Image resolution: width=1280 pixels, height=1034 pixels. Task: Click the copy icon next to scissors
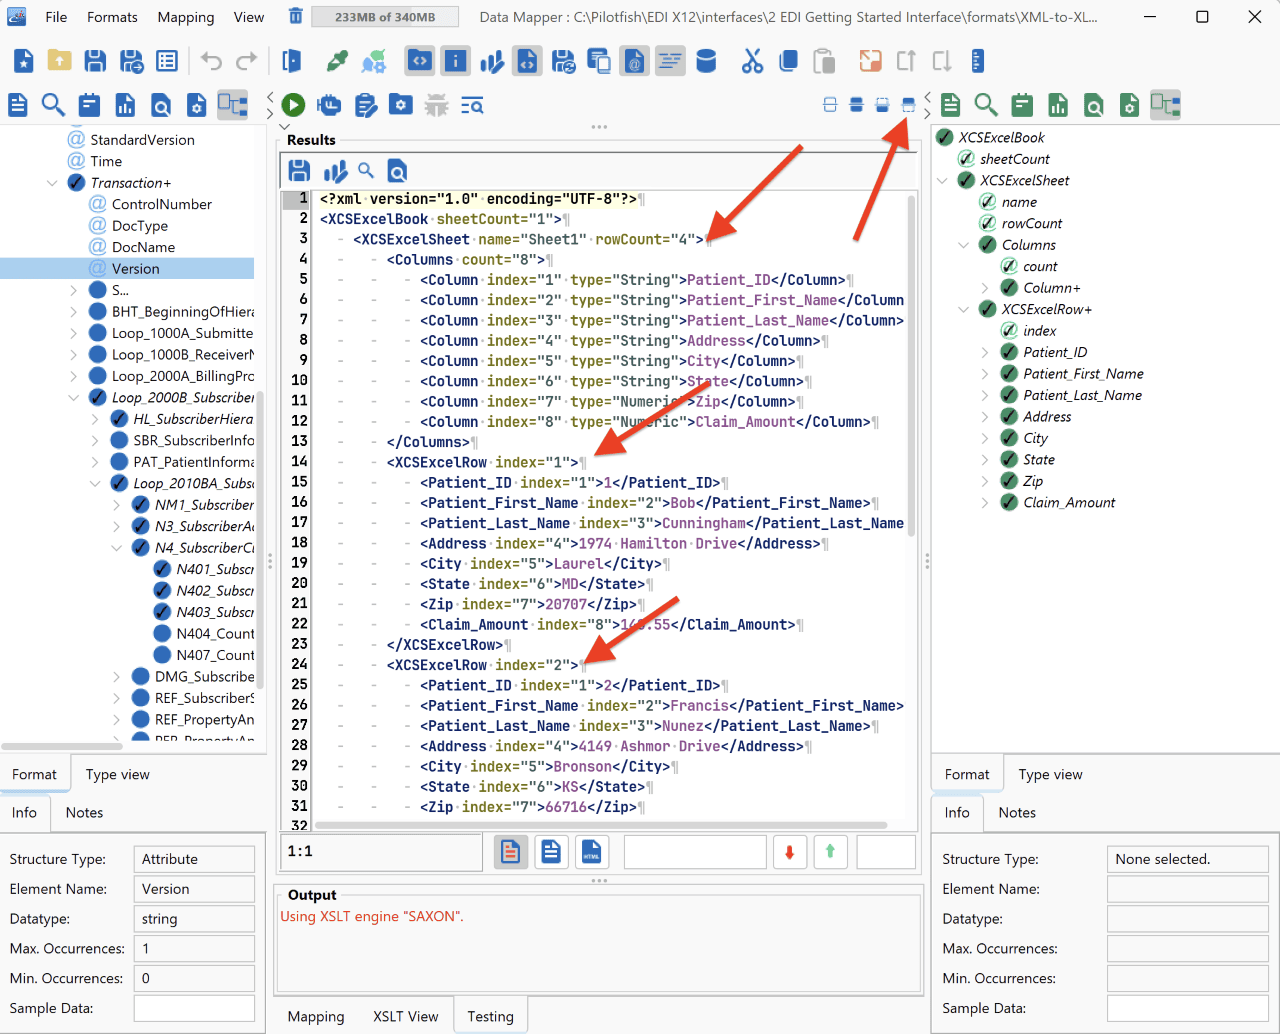[788, 61]
